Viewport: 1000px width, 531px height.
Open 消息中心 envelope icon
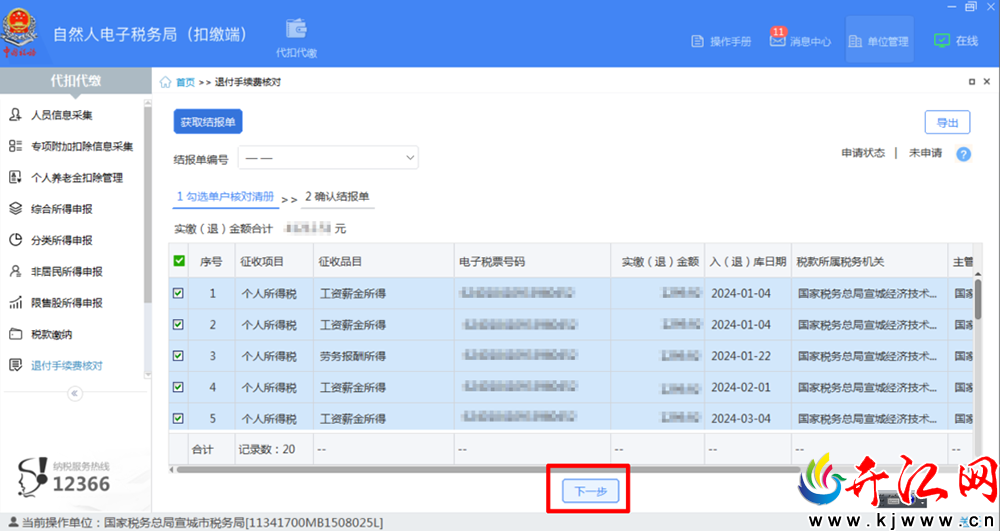click(777, 40)
